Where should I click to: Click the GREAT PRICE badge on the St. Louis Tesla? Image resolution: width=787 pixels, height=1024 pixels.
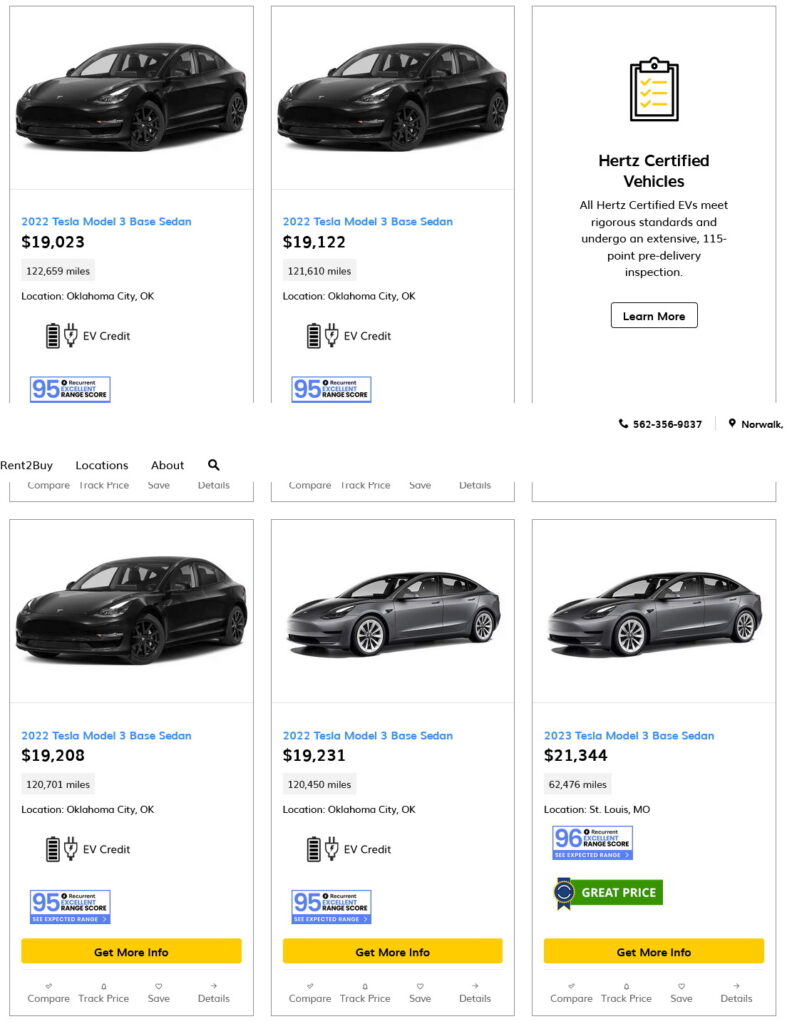[606, 892]
